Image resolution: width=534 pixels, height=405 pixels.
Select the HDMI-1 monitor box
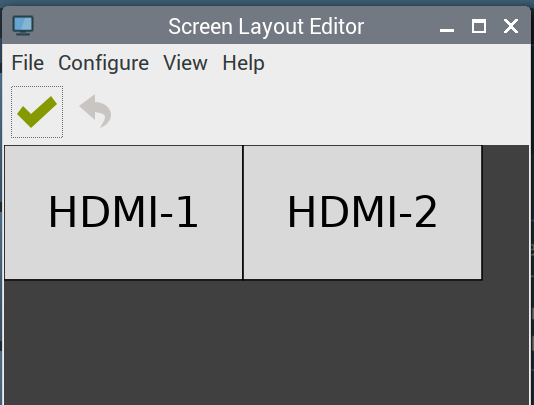(x=123, y=213)
